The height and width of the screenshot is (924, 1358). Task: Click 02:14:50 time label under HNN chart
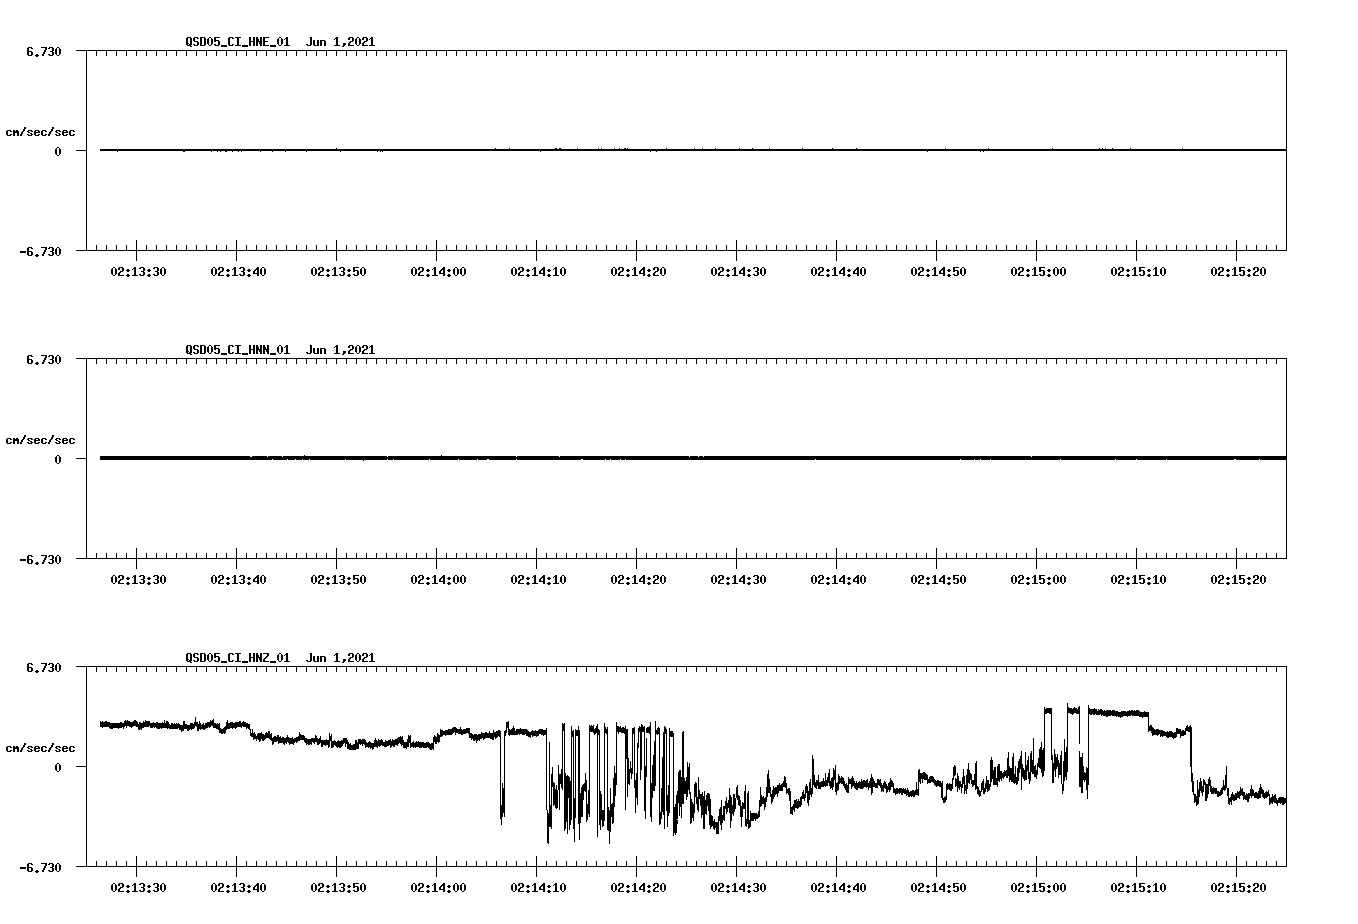point(938,580)
